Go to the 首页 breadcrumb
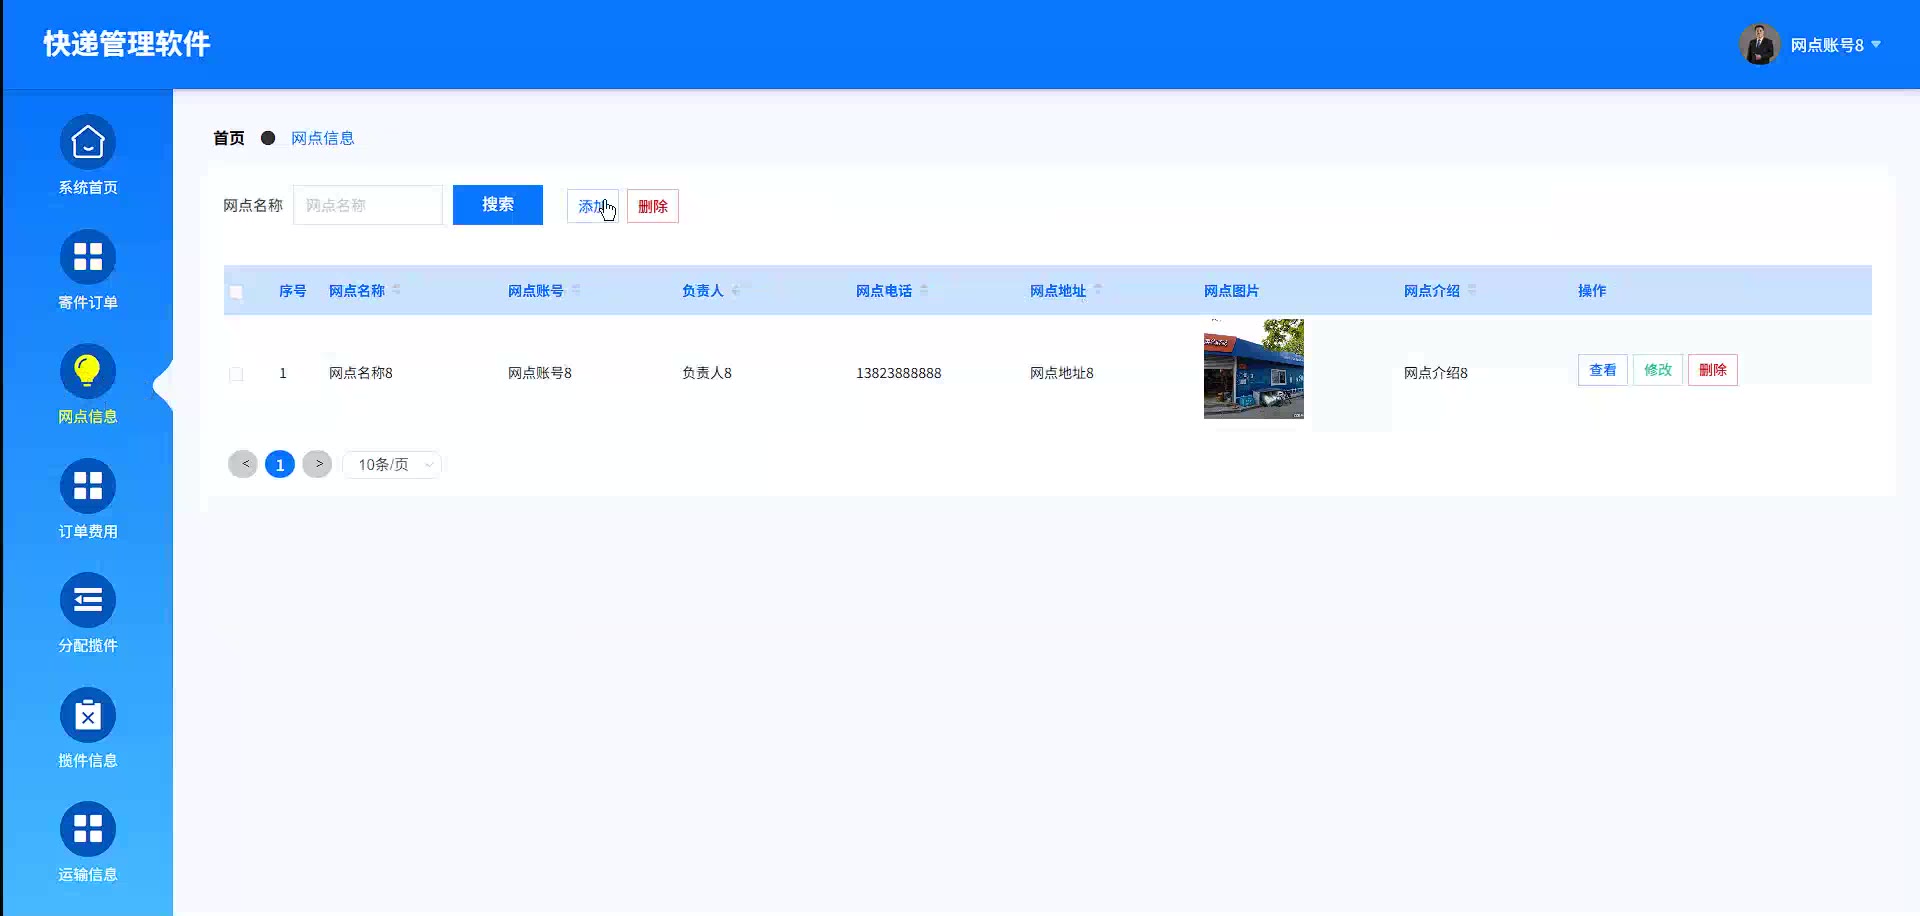 tap(229, 138)
